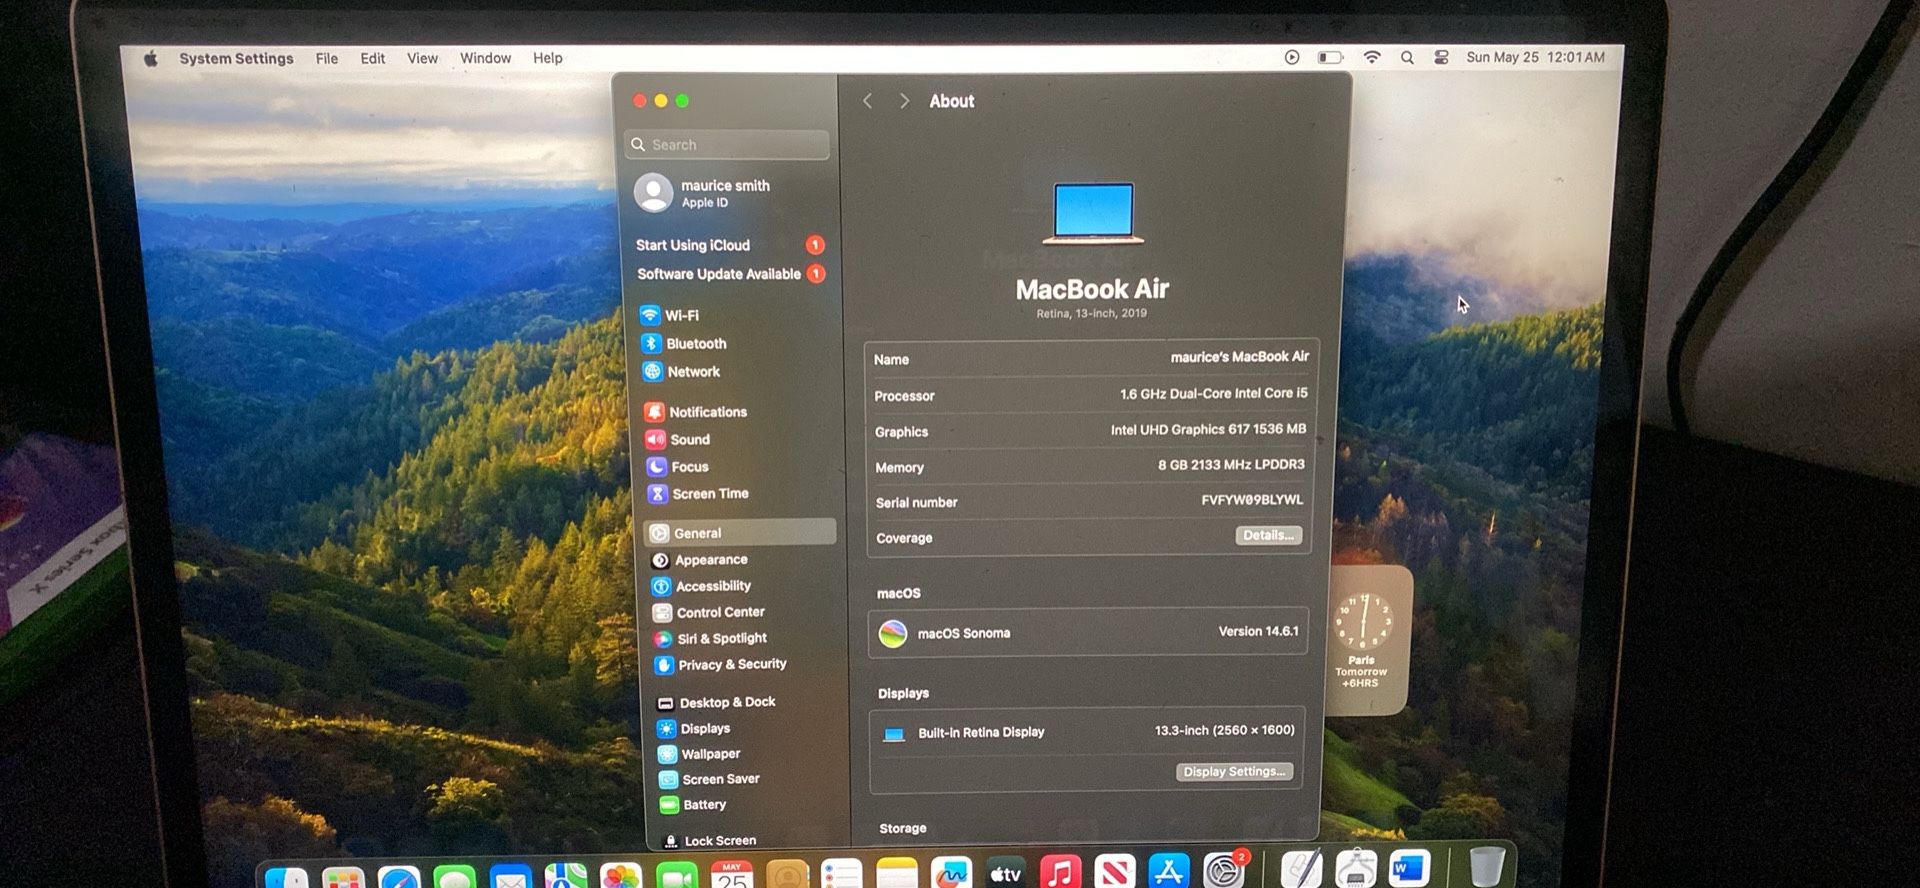Open Microsoft Word from the Dock
Image resolution: width=1920 pixels, height=888 pixels.
[x=1410, y=869]
